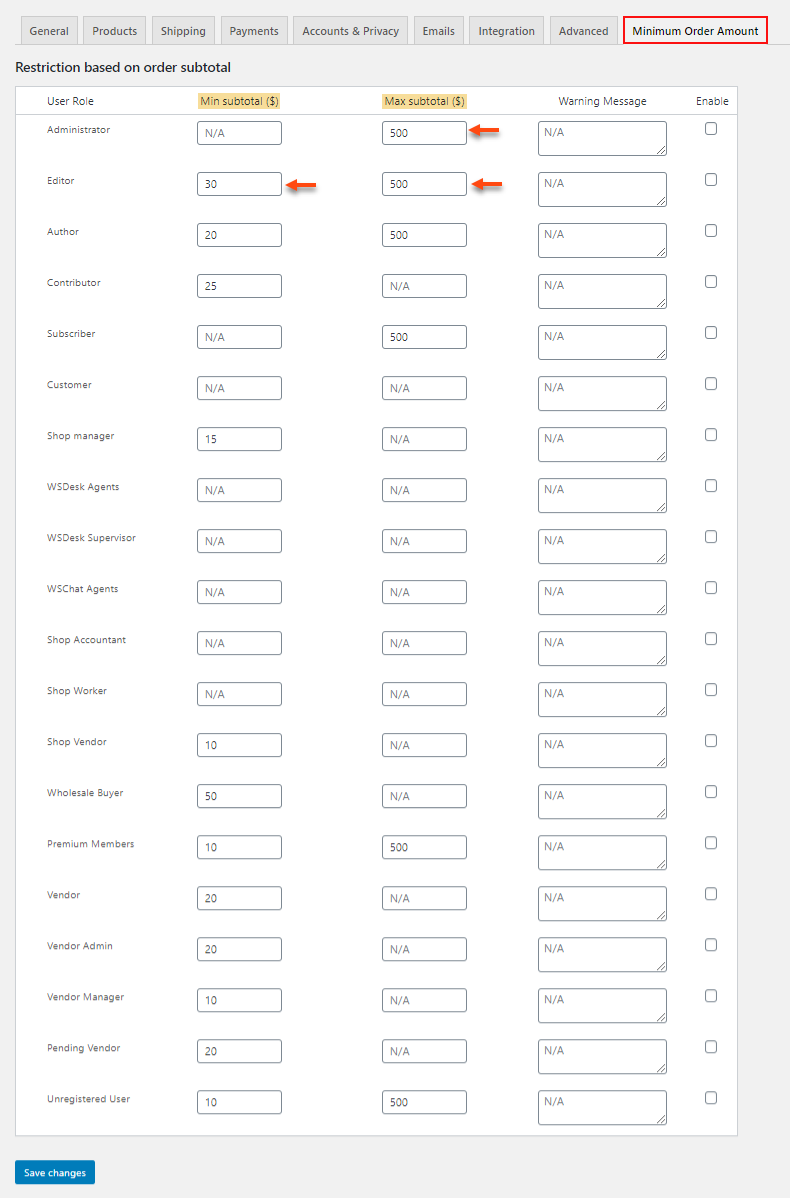This screenshot has height=1198, width=790.
Task: Edit the Vendor Admin warning message textarea
Action: [602, 954]
